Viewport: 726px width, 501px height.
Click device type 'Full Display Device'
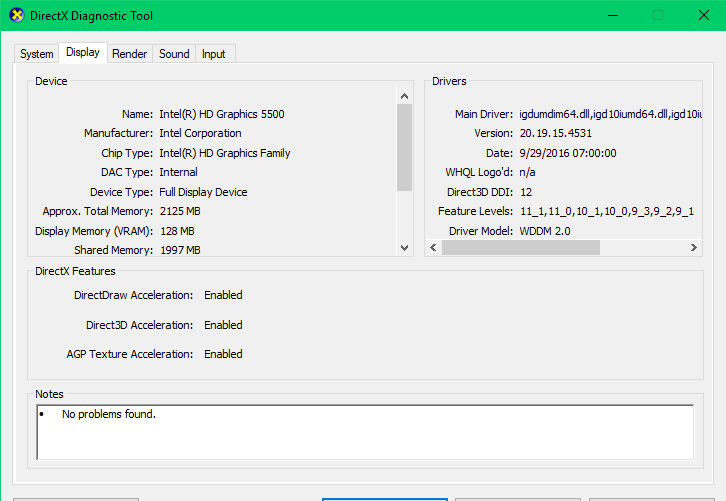click(x=203, y=192)
